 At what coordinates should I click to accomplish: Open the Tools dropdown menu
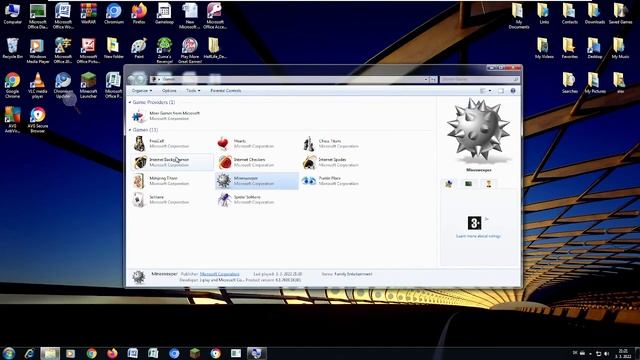pos(193,91)
